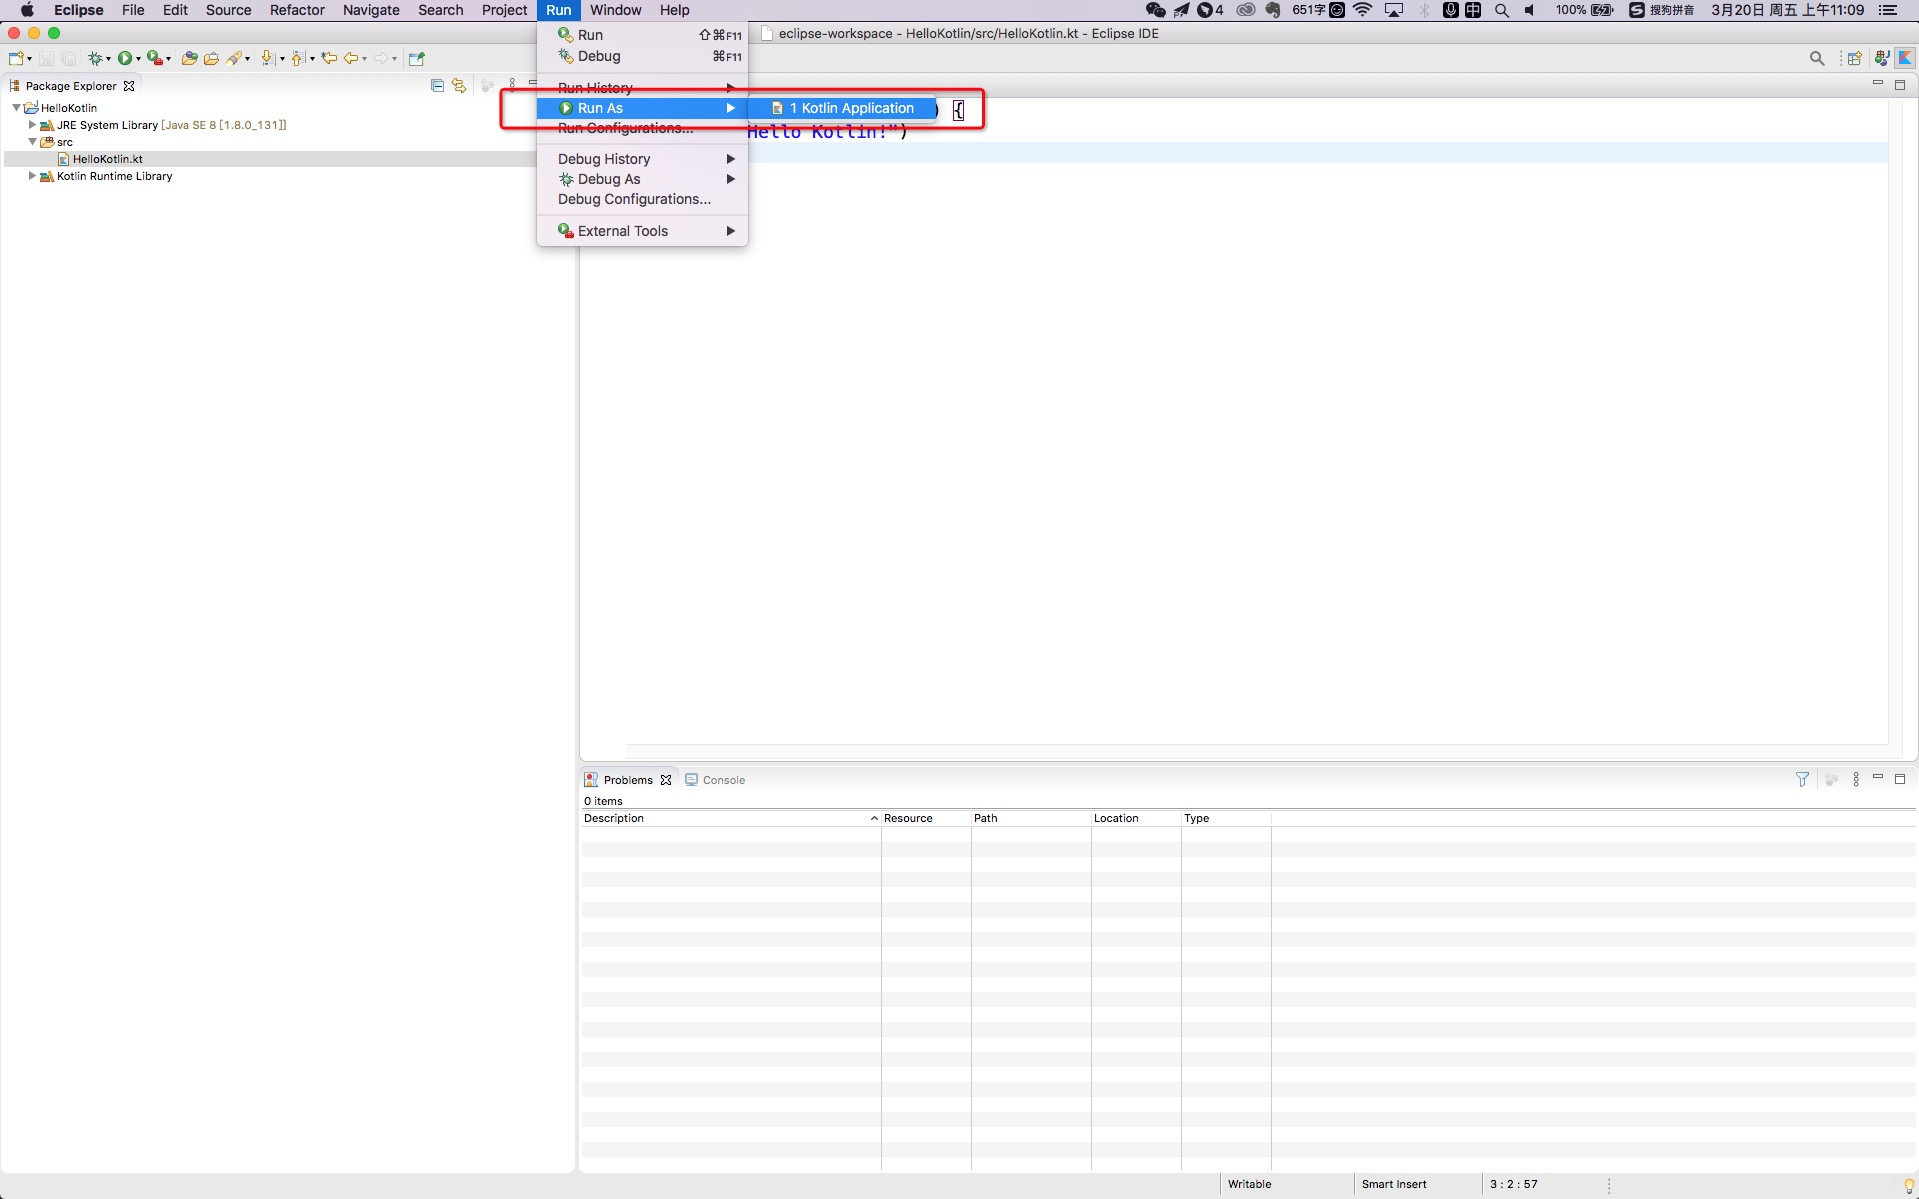Close the Package Explorer tab

point(129,86)
